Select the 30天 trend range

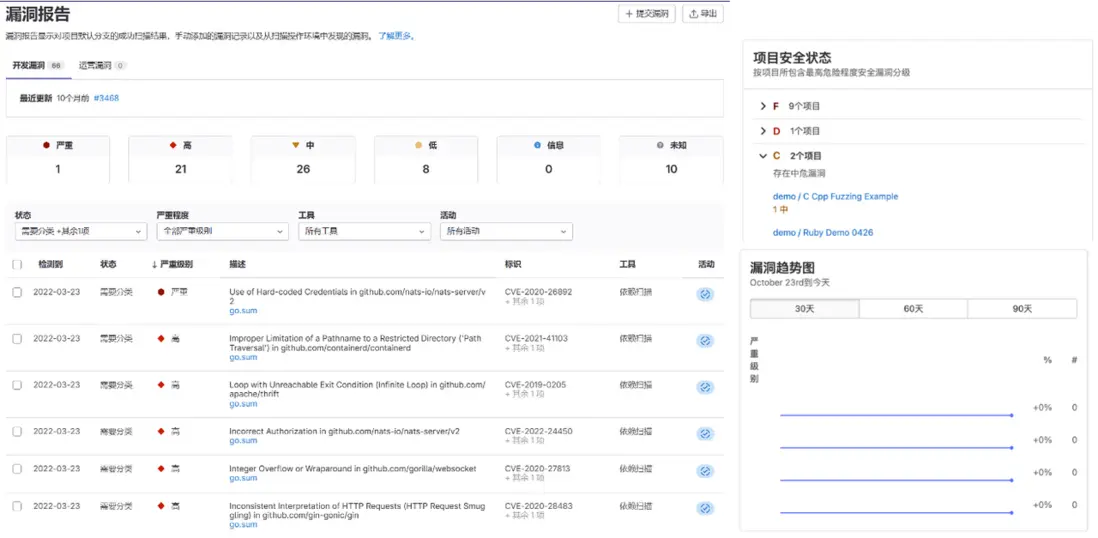point(804,309)
